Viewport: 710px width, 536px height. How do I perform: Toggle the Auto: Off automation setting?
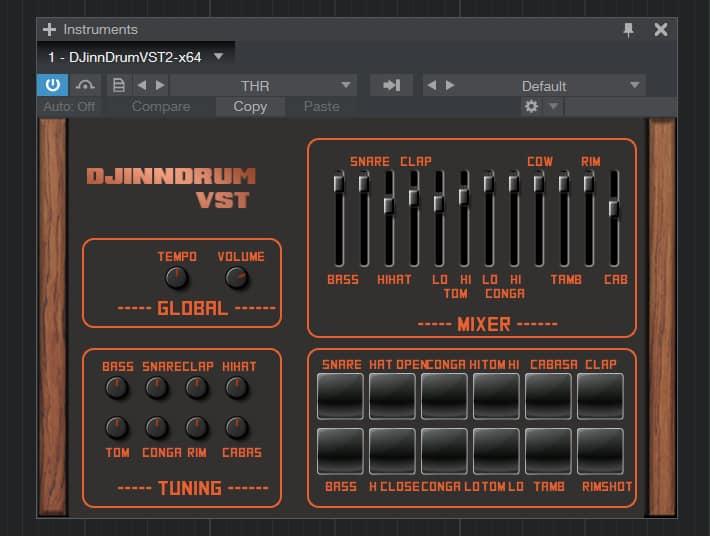pyautogui.click(x=69, y=106)
